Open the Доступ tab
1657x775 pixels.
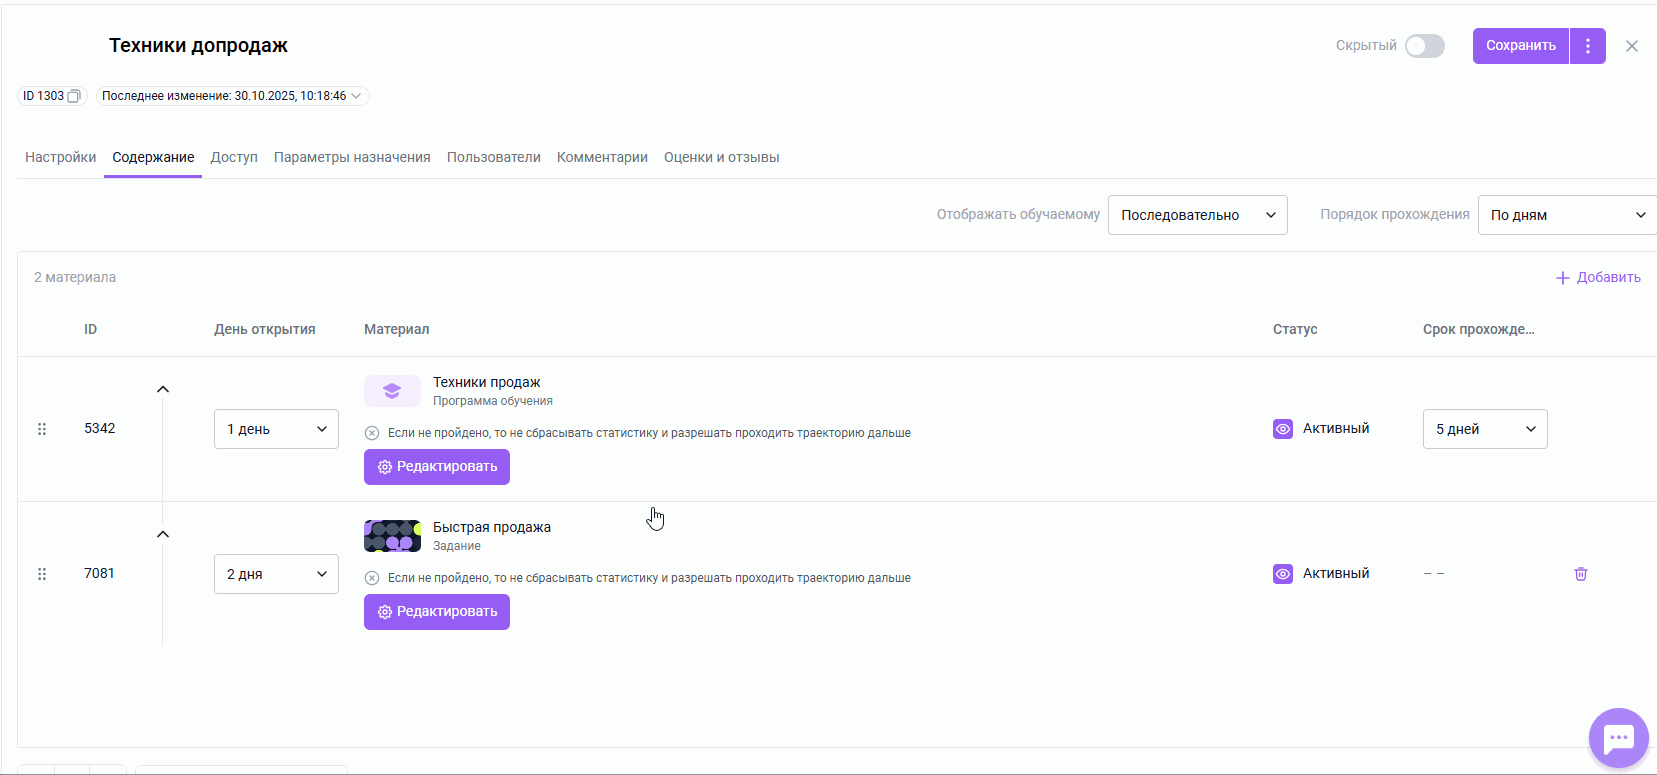click(x=234, y=157)
